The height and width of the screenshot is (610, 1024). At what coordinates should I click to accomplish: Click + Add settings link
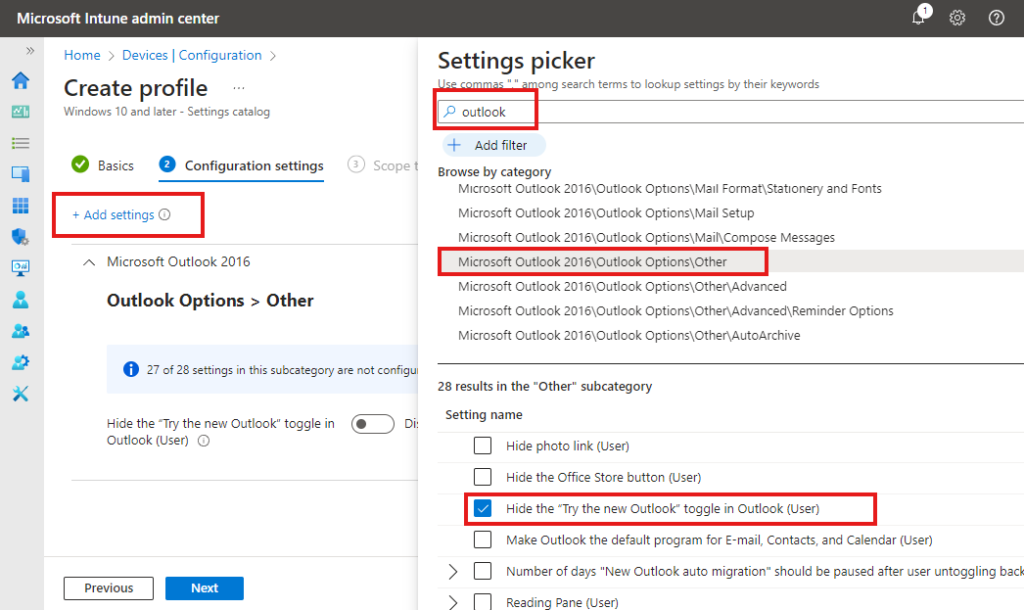(112, 214)
